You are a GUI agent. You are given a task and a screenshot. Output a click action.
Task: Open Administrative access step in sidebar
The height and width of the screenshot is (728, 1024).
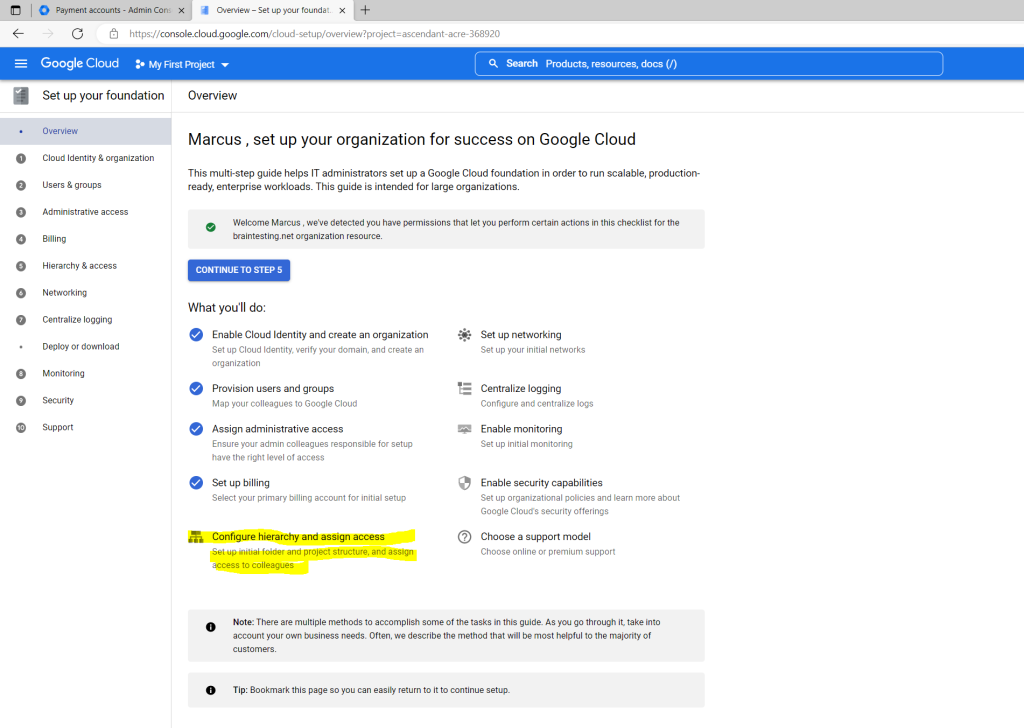click(x=86, y=212)
